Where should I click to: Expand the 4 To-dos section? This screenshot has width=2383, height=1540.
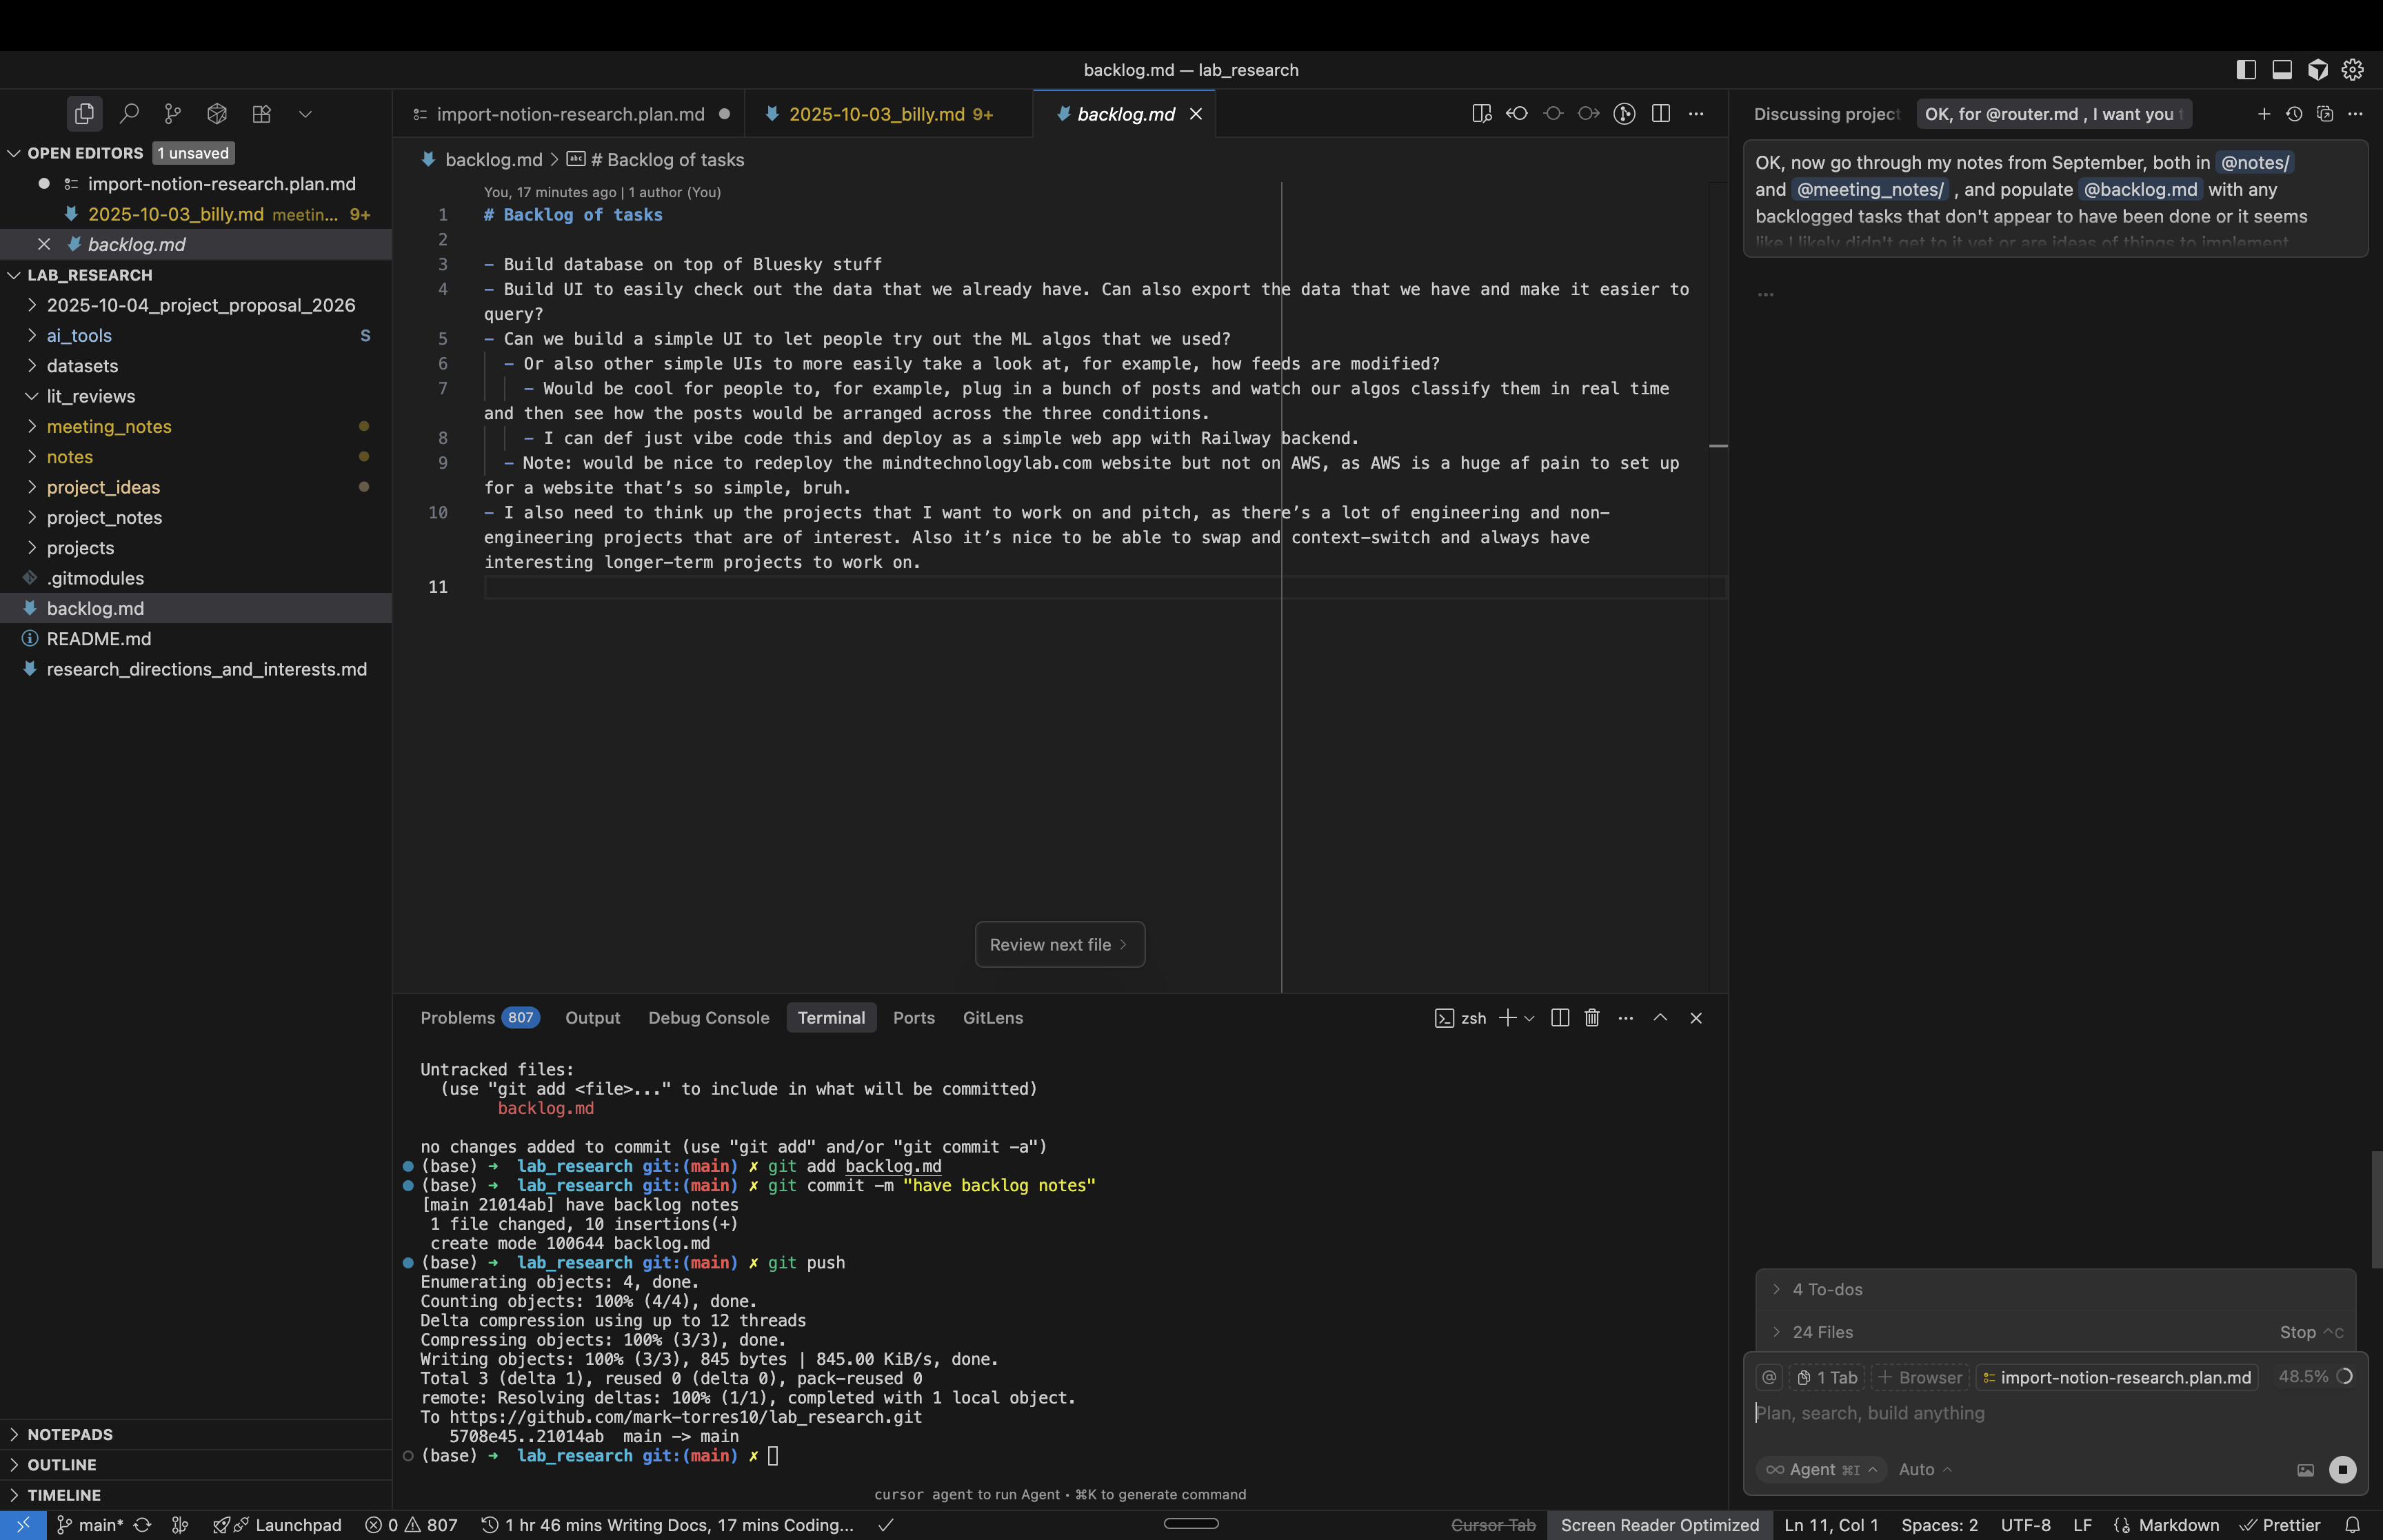1826,1290
